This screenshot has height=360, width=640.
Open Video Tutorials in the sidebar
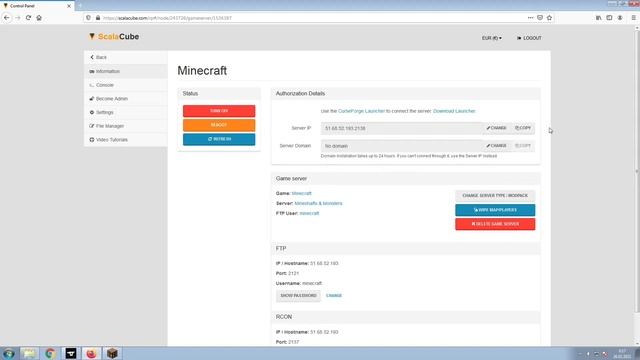click(x=126, y=140)
